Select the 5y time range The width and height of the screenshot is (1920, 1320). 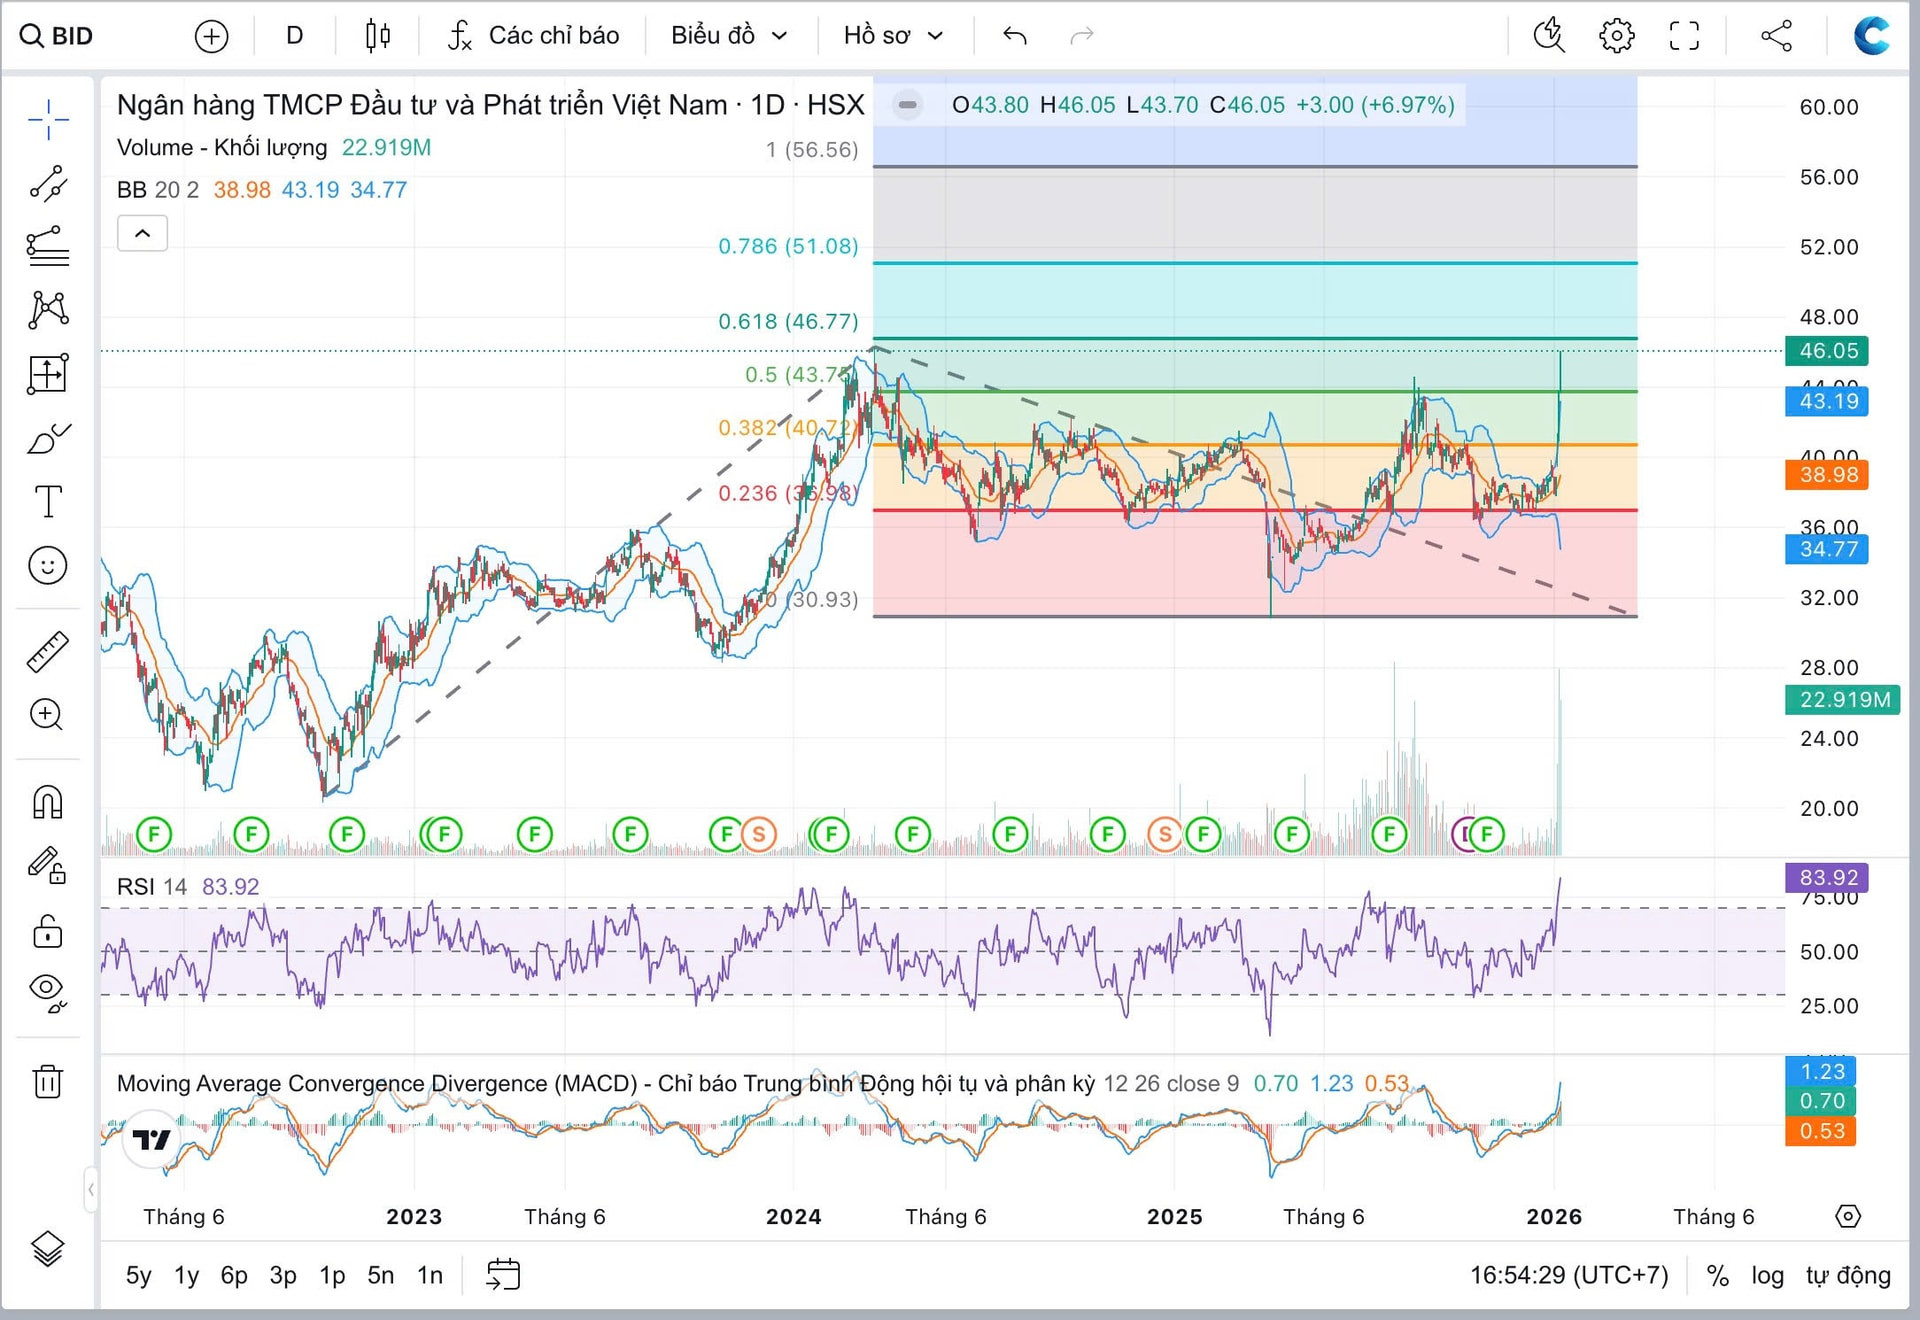tap(139, 1276)
